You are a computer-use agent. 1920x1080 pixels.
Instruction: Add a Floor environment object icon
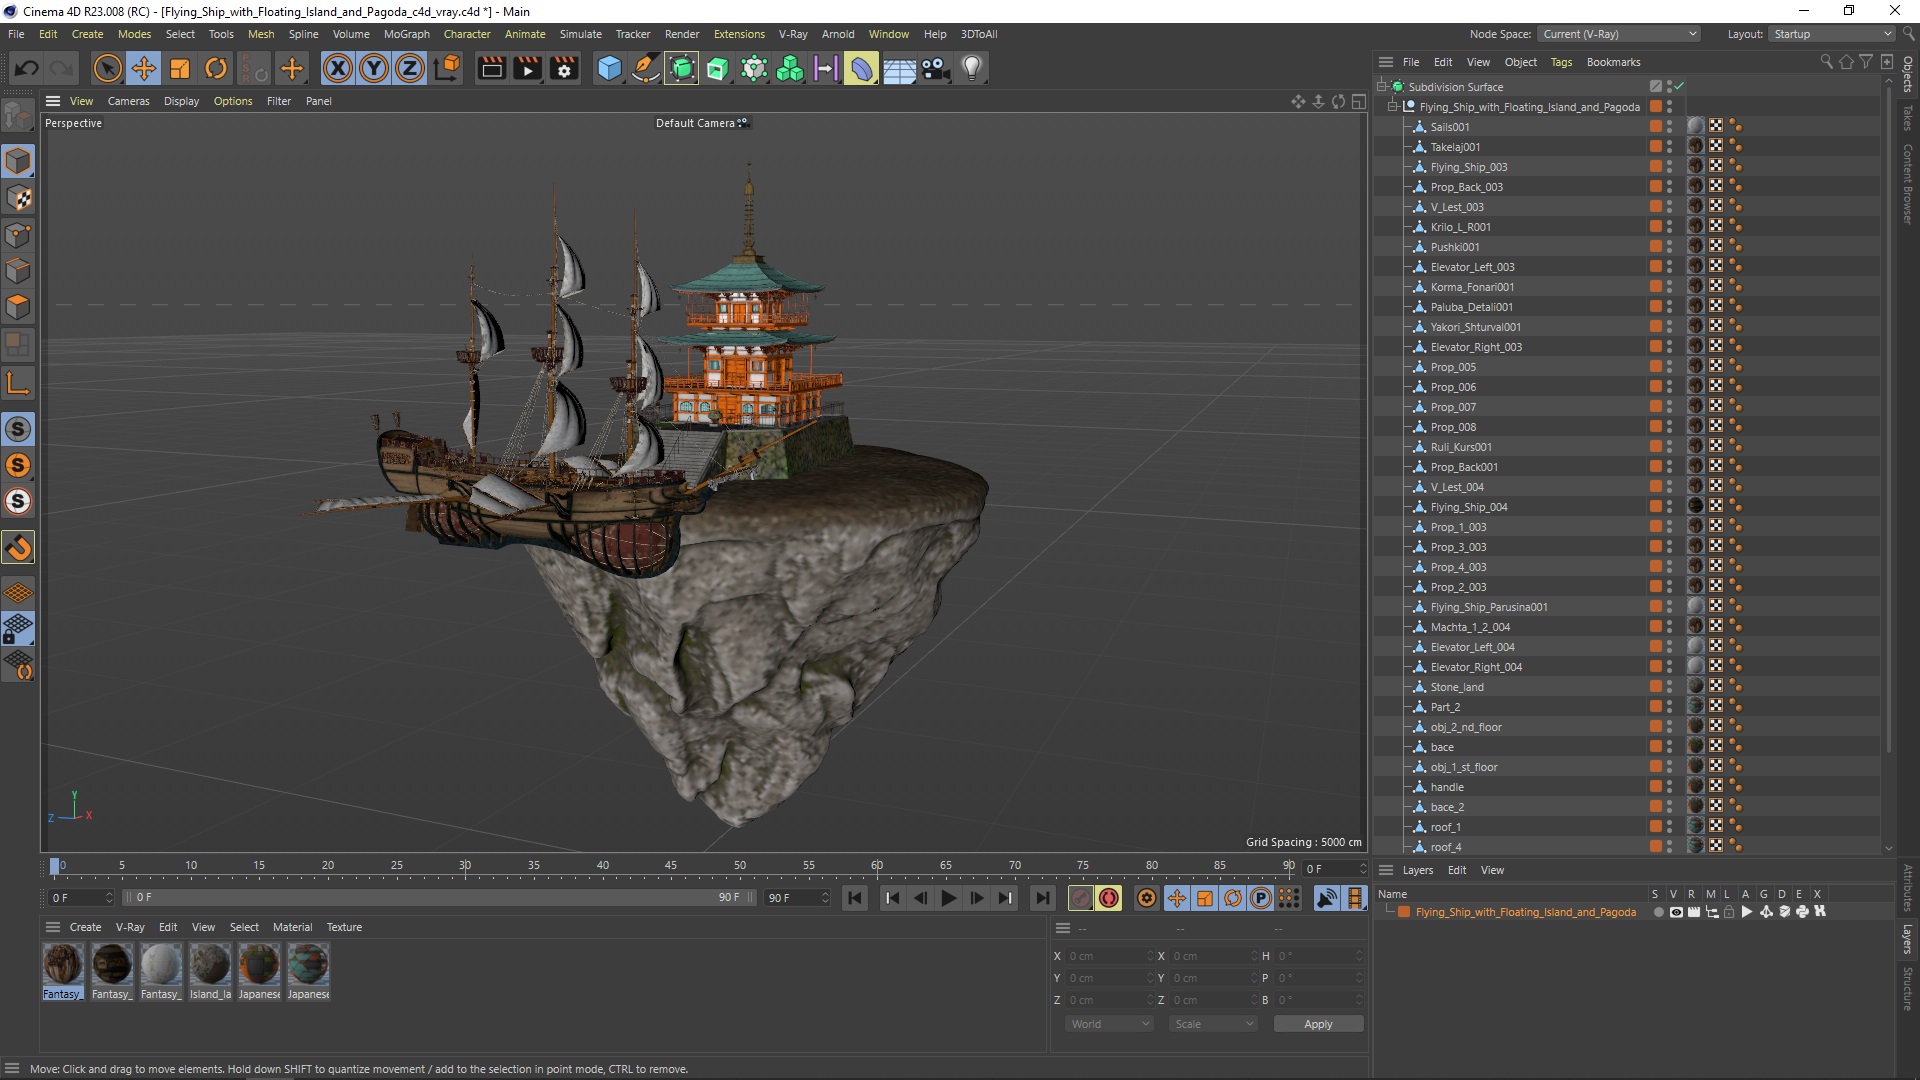pyautogui.click(x=899, y=68)
